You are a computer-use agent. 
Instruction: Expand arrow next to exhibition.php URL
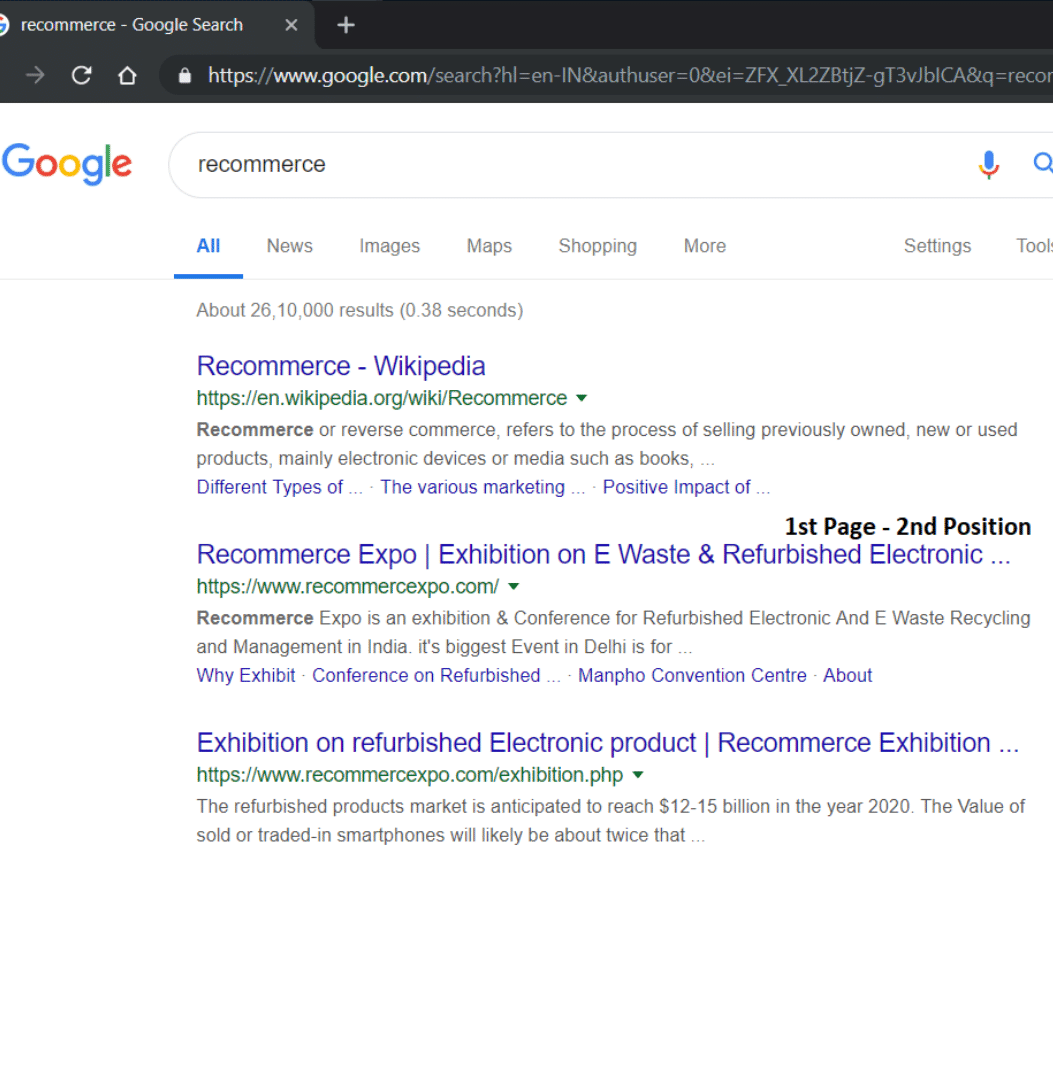pyautogui.click(x=638, y=775)
